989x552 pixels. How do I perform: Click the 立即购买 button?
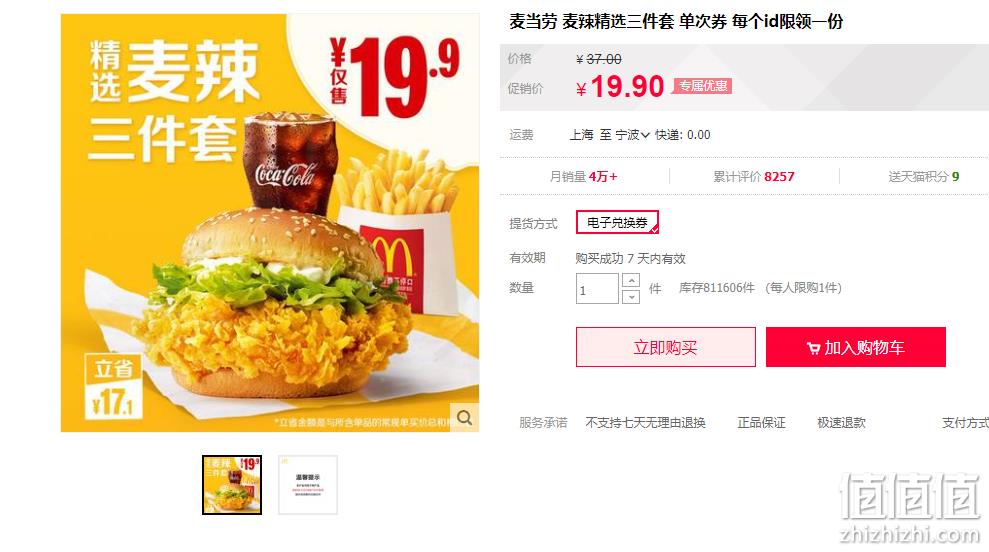665,347
